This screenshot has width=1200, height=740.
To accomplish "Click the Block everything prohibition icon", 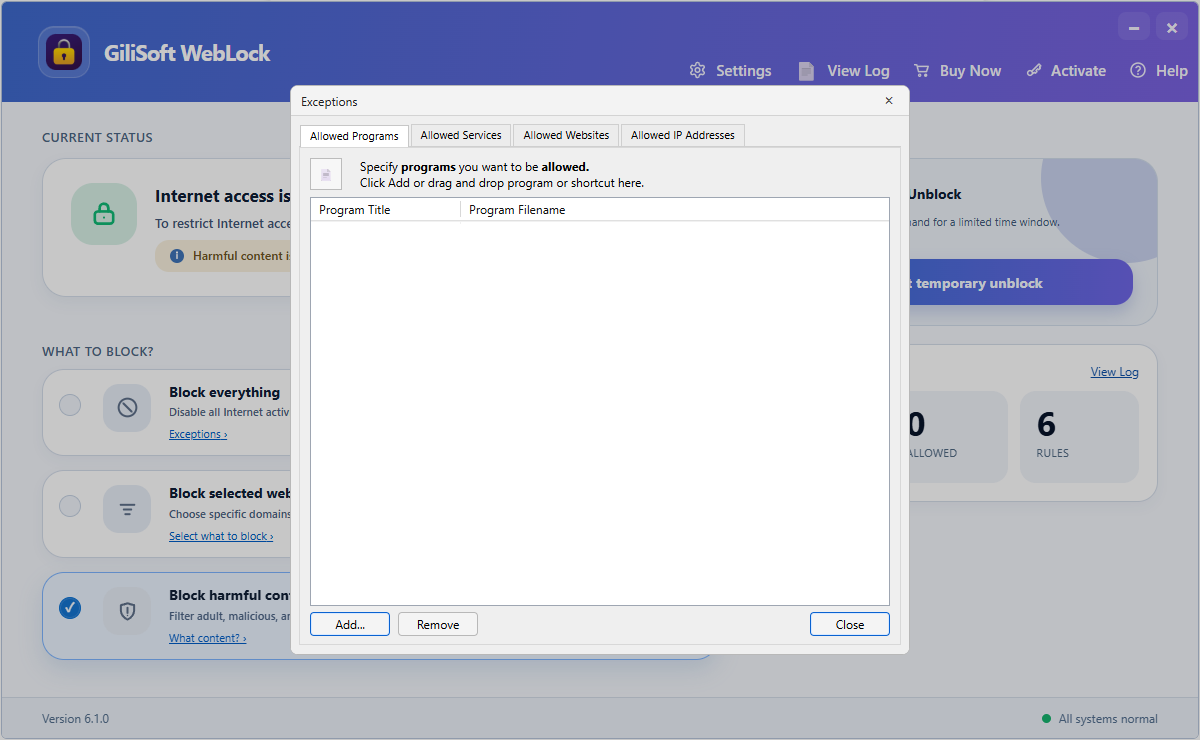I will click(127, 408).
